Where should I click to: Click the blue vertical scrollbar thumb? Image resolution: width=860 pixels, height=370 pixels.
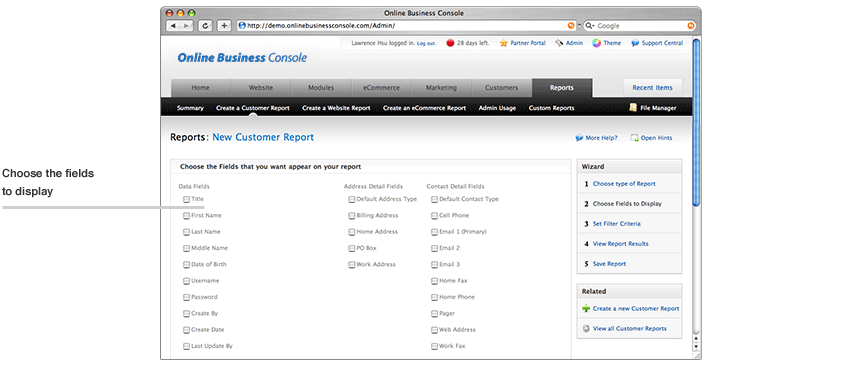[x=696, y=122]
